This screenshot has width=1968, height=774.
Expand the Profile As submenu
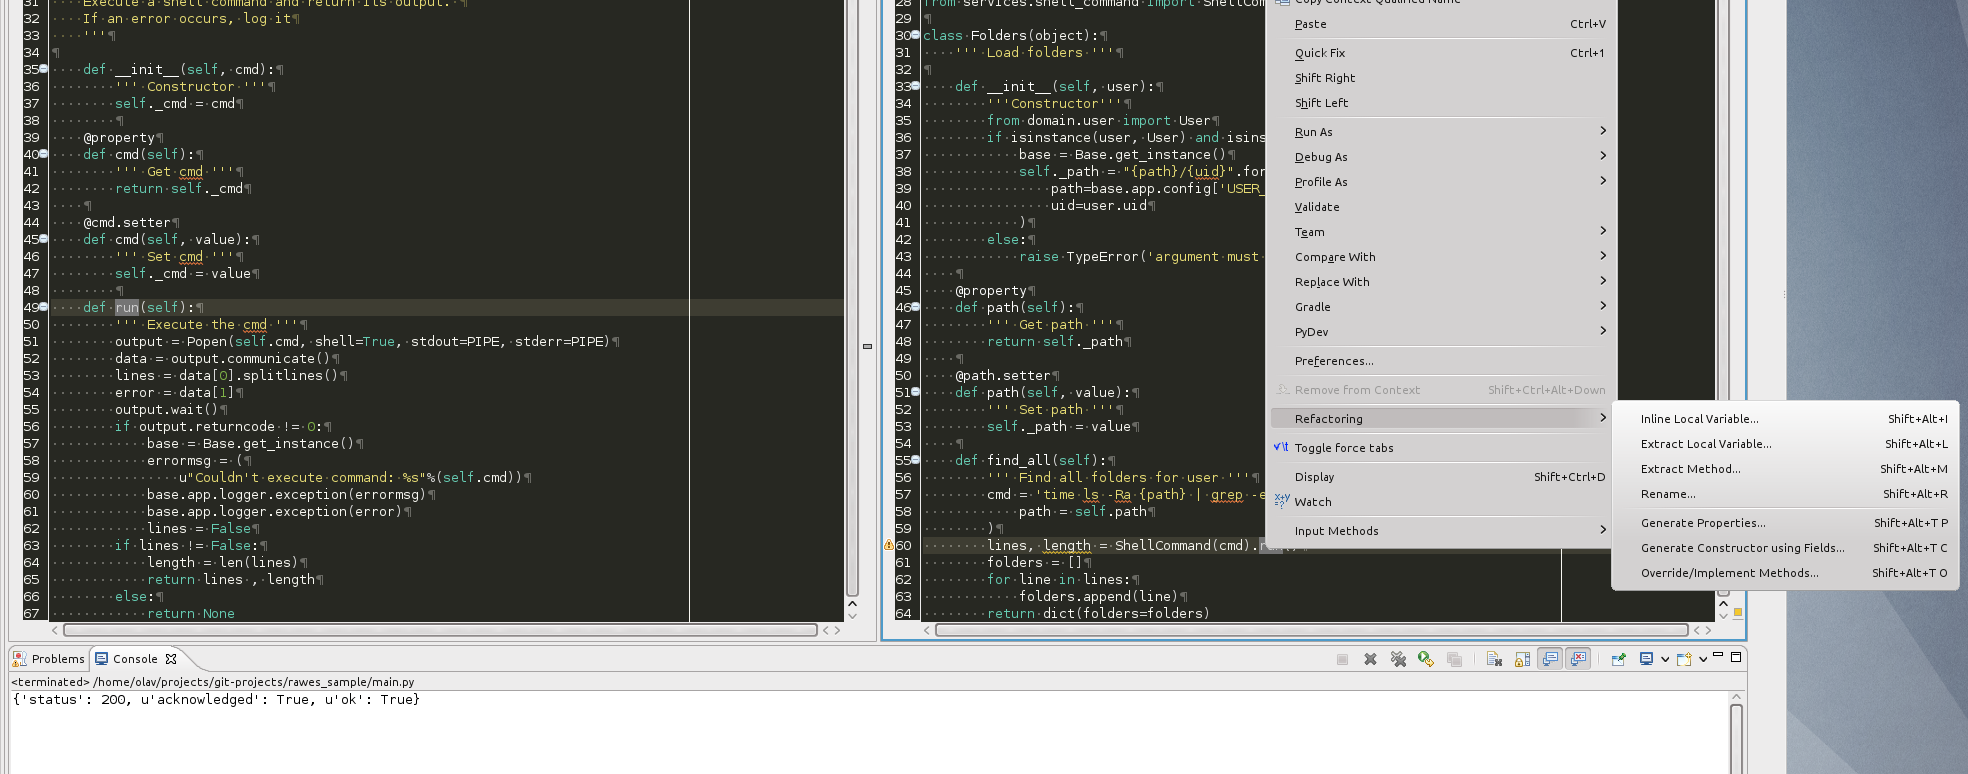(1441, 182)
